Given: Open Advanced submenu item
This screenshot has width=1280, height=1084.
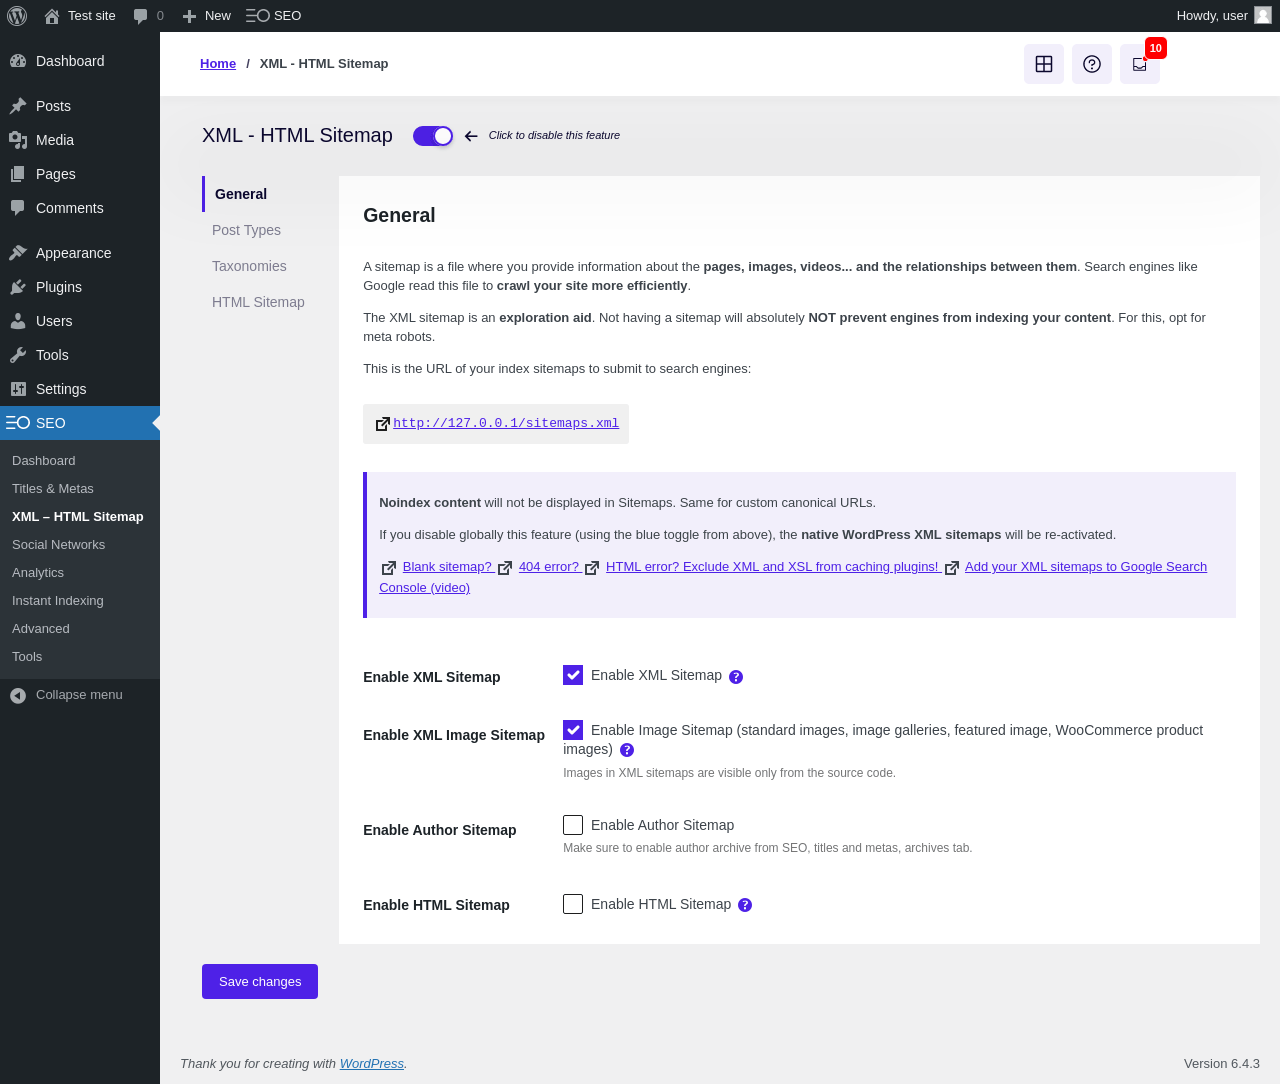Looking at the screenshot, I should (80, 629).
